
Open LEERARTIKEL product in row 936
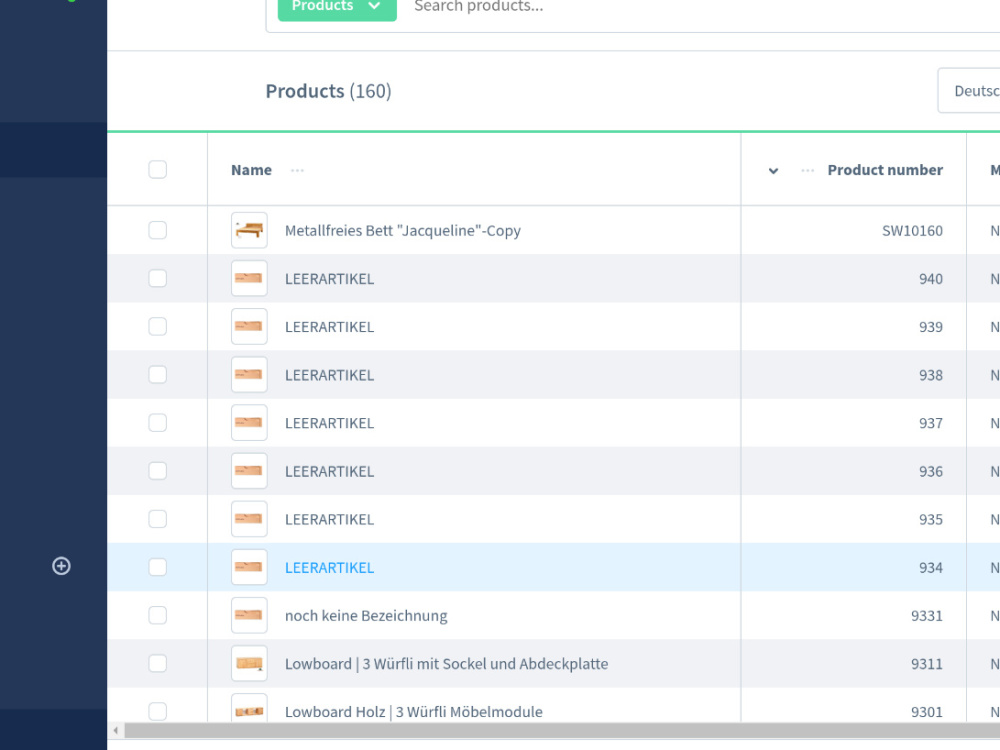coord(329,471)
